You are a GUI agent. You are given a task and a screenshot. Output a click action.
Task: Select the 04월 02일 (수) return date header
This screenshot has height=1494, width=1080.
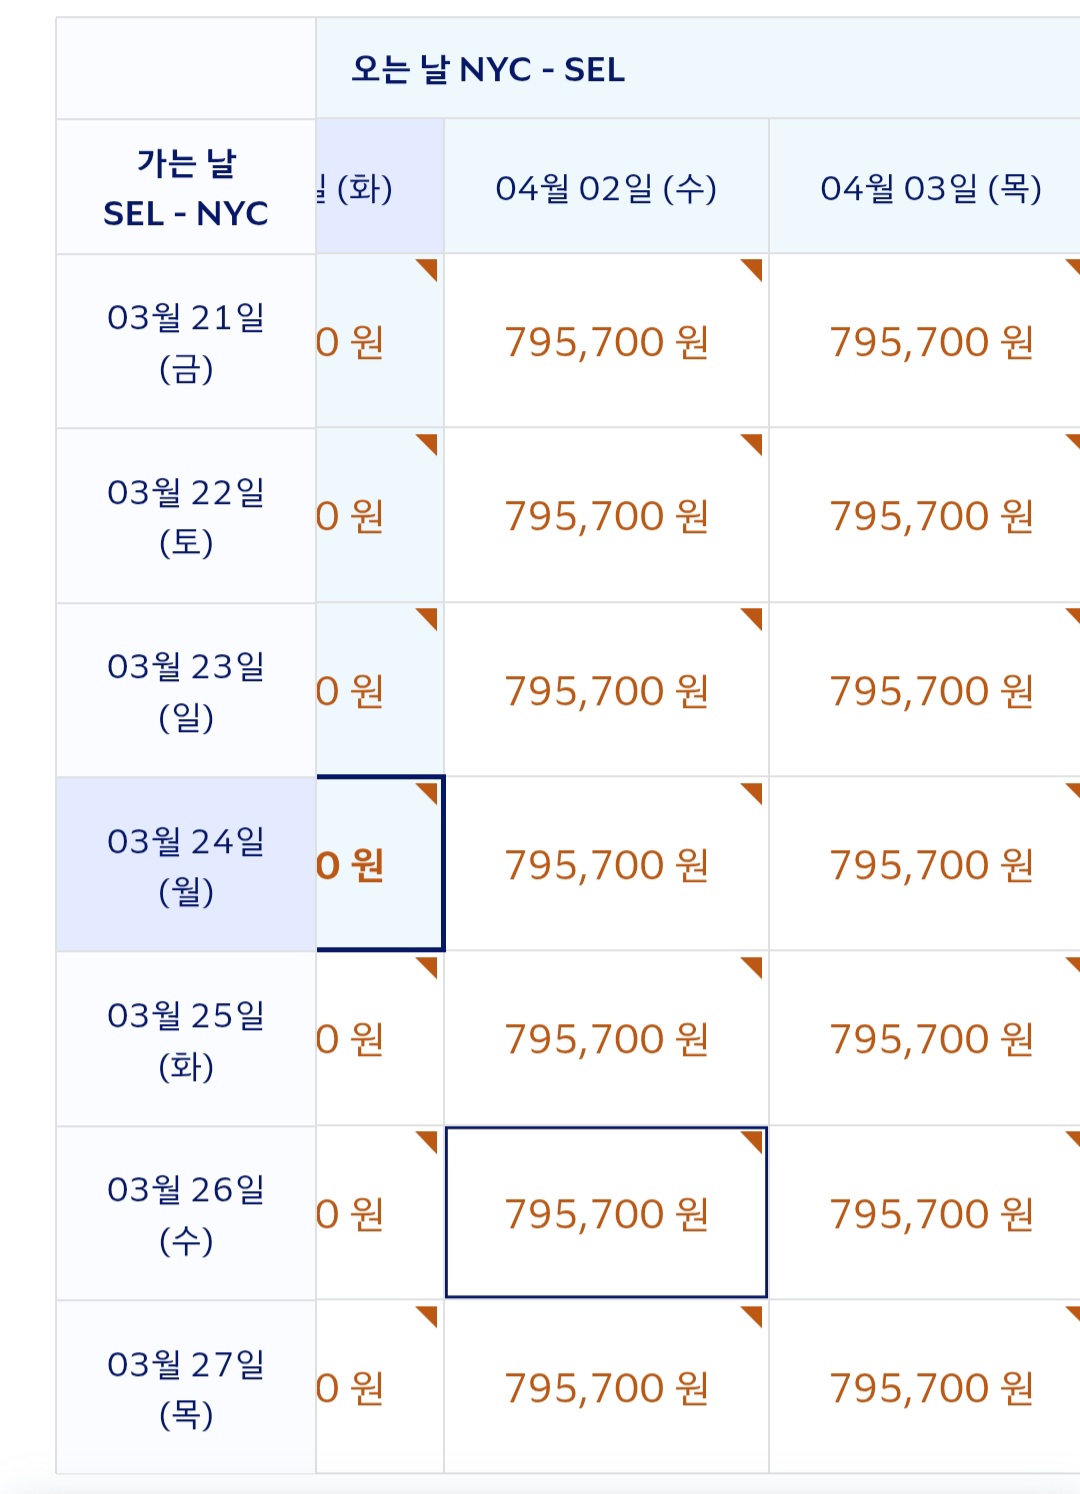(x=606, y=188)
